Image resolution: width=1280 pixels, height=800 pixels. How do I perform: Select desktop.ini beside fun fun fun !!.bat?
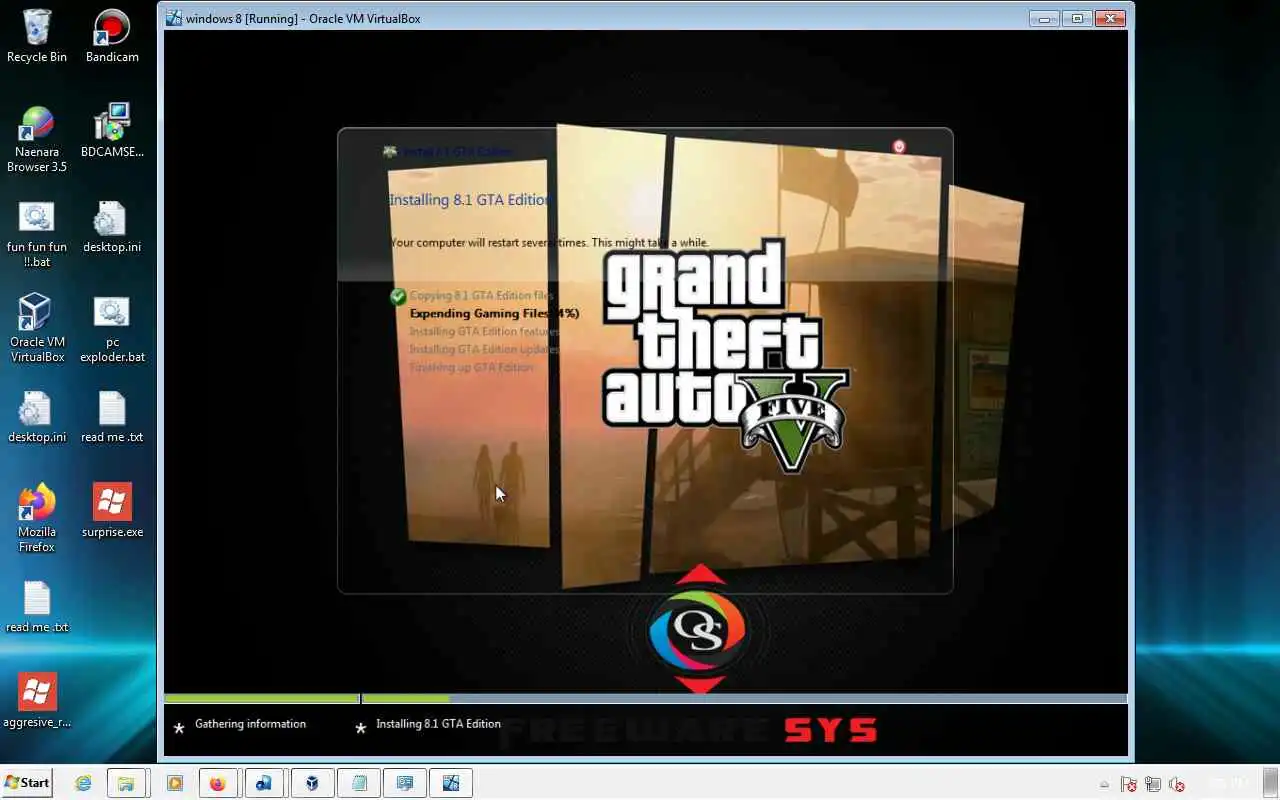coord(112,226)
